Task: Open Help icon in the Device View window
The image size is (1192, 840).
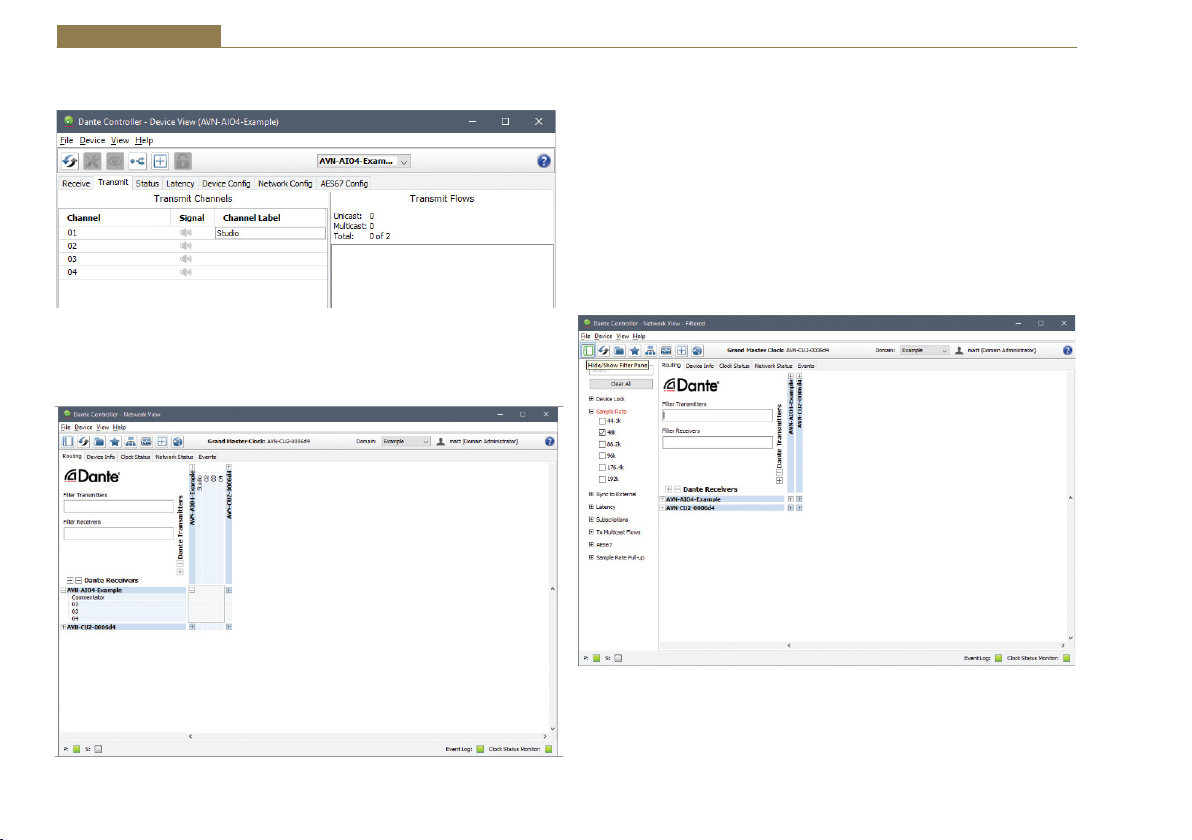Action: click(544, 161)
